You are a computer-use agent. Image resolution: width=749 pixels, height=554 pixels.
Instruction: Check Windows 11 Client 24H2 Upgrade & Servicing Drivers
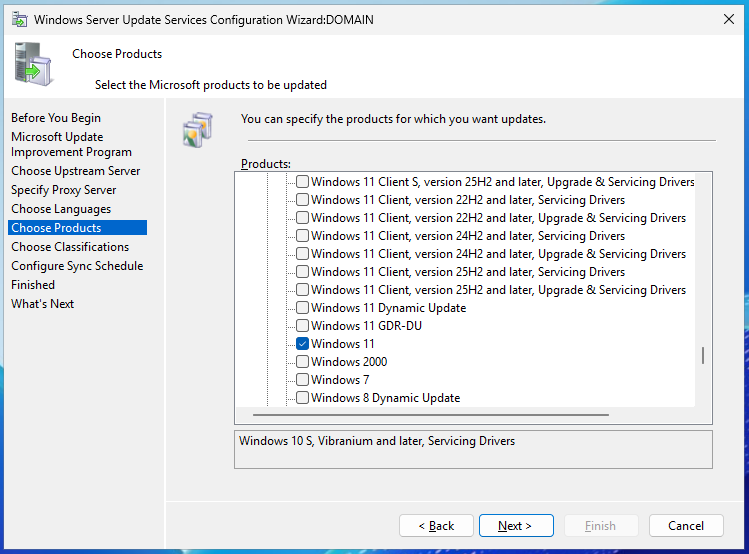(302, 254)
